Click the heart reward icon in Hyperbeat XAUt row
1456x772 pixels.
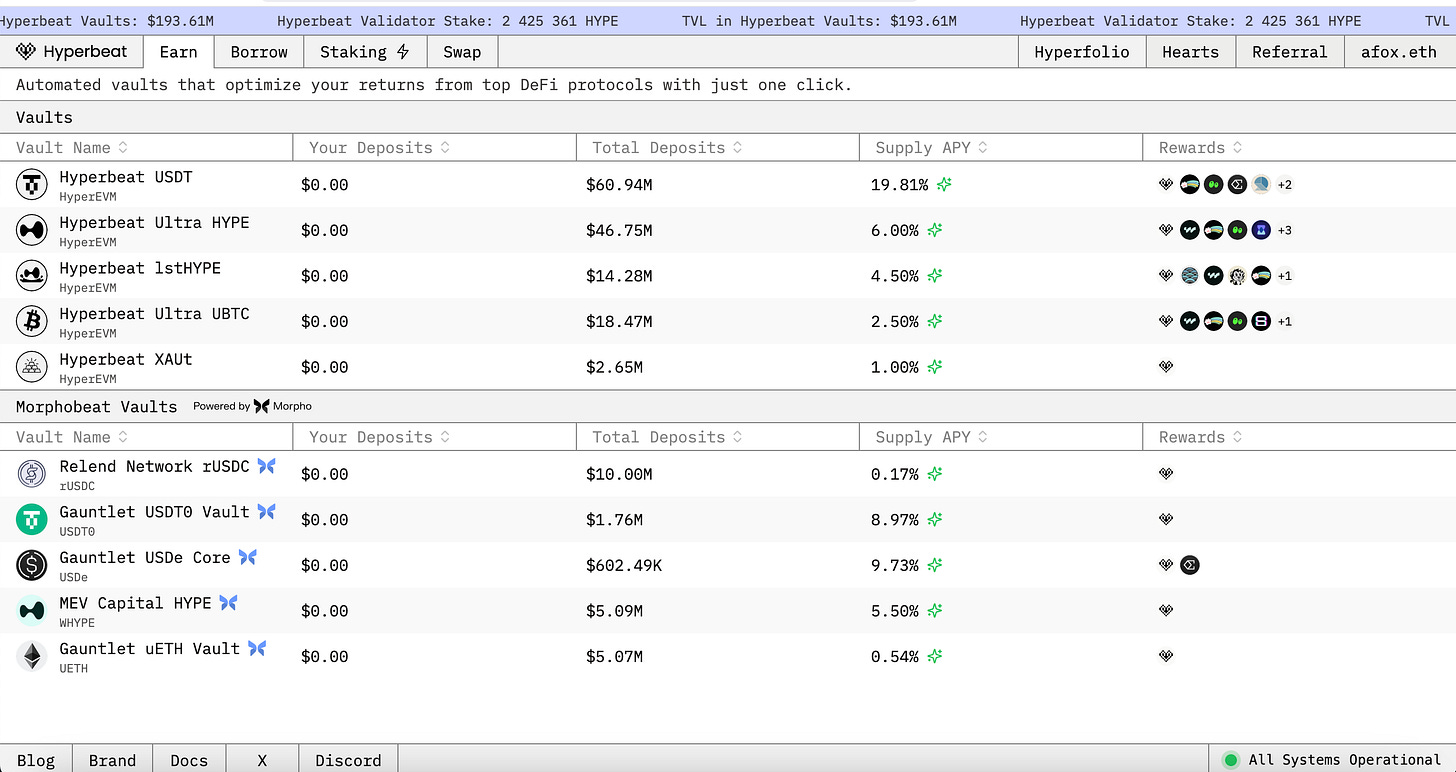point(1166,367)
